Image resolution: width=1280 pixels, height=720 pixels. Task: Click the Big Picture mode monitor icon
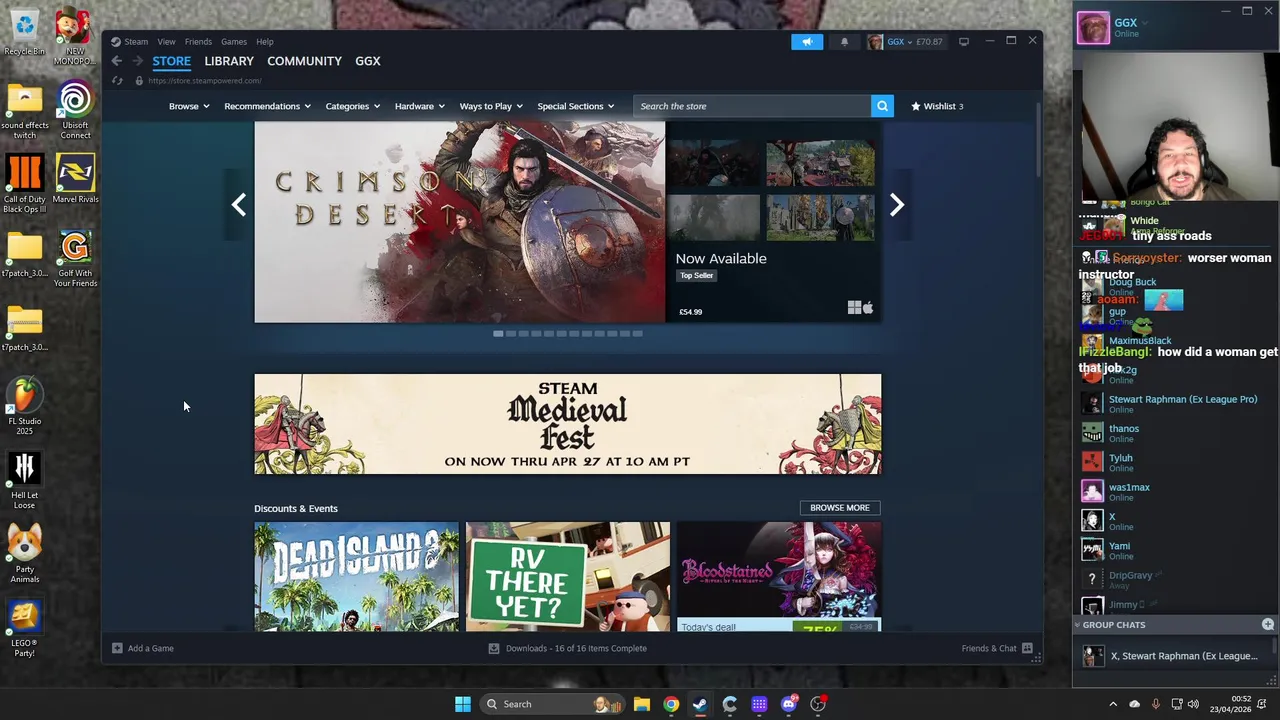(x=964, y=41)
